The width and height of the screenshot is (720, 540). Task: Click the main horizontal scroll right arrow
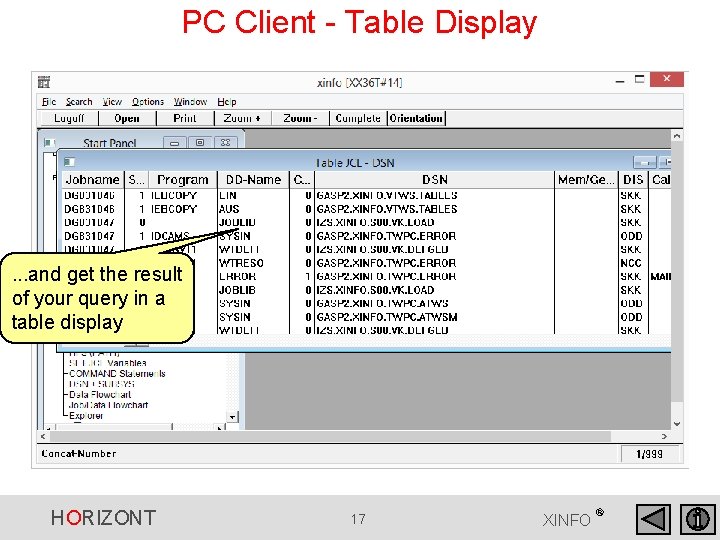(664, 436)
